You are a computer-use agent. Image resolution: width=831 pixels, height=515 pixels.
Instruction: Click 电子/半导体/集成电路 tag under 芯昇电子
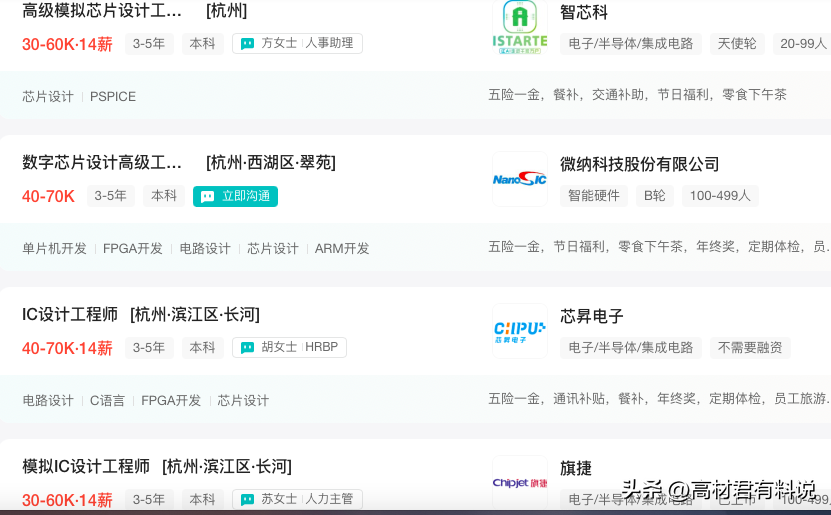click(x=631, y=348)
